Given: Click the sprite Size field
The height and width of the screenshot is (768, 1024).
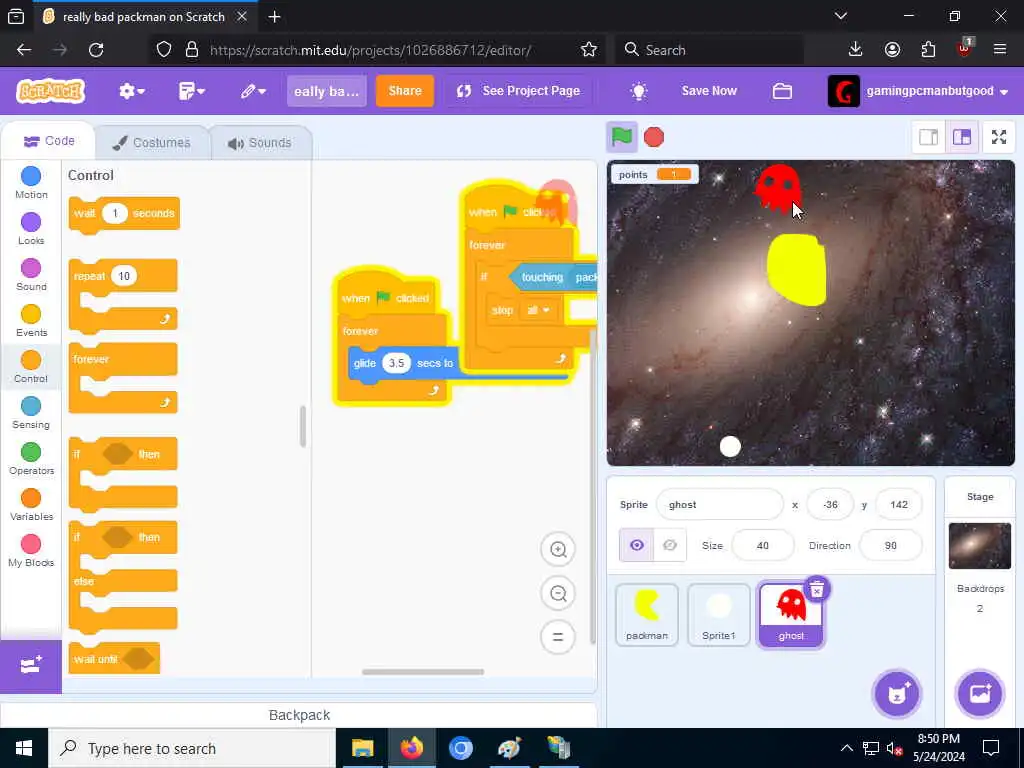Looking at the screenshot, I should pos(763,545).
